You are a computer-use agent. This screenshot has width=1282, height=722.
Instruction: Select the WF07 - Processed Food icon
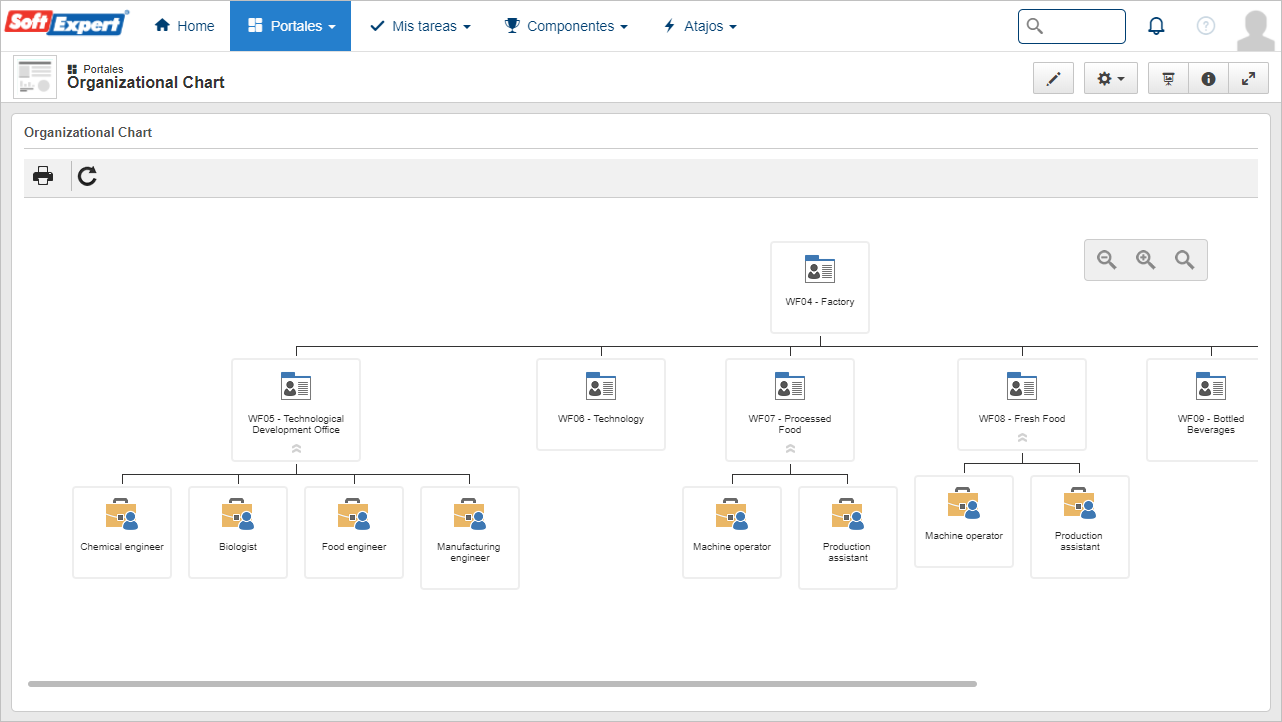point(790,386)
